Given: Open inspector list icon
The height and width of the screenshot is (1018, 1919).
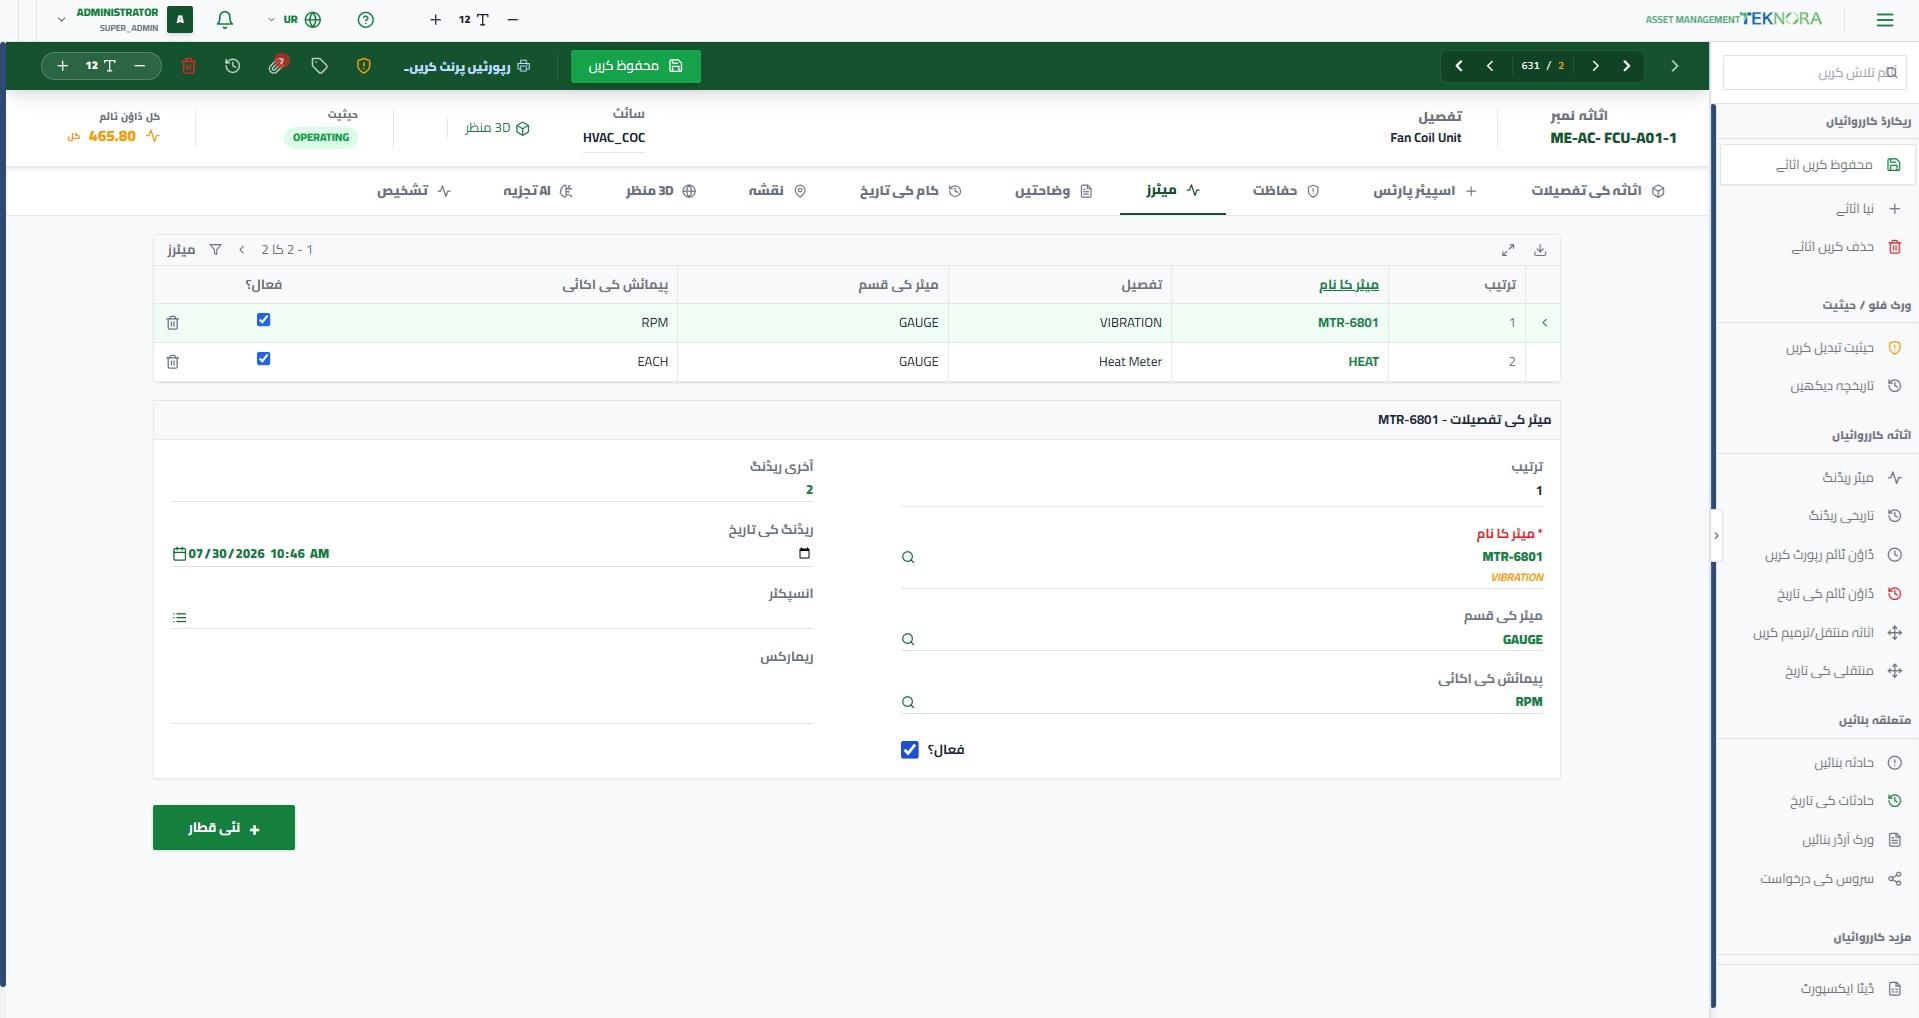Looking at the screenshot, I should pos(180,618).
